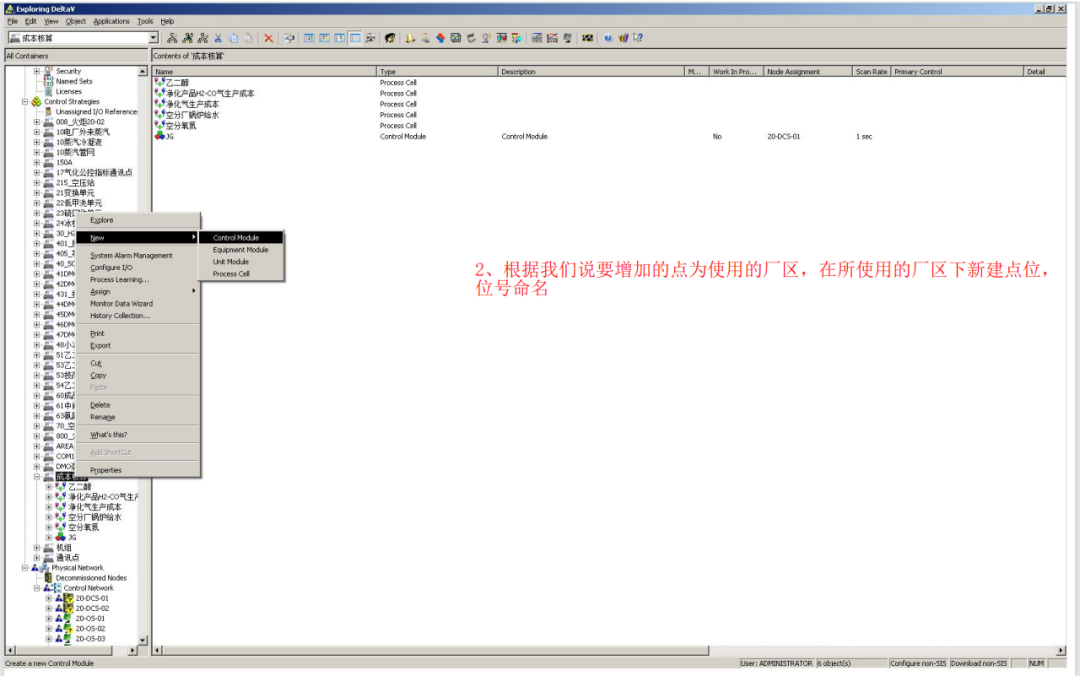Screen dimensions: 1080x676
Task: Open the Applications menu in menu bar
Action: 111,21
